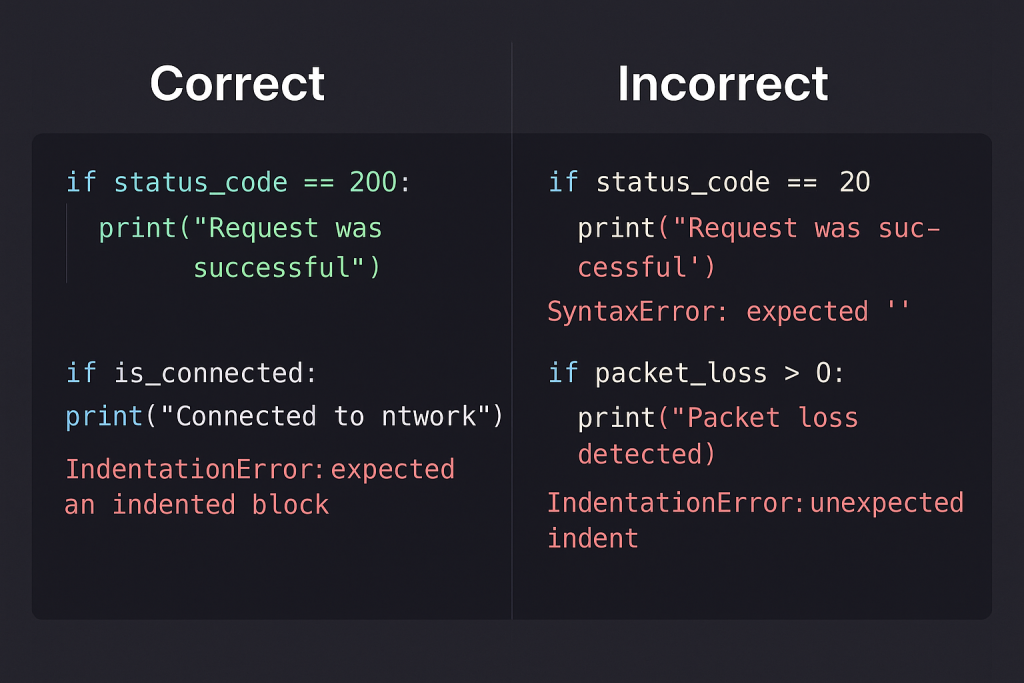The width and height of the screenshot is (1024, 683).
Task: Click the "SyntaxError: expected ''" message
Action: (728, 311)
